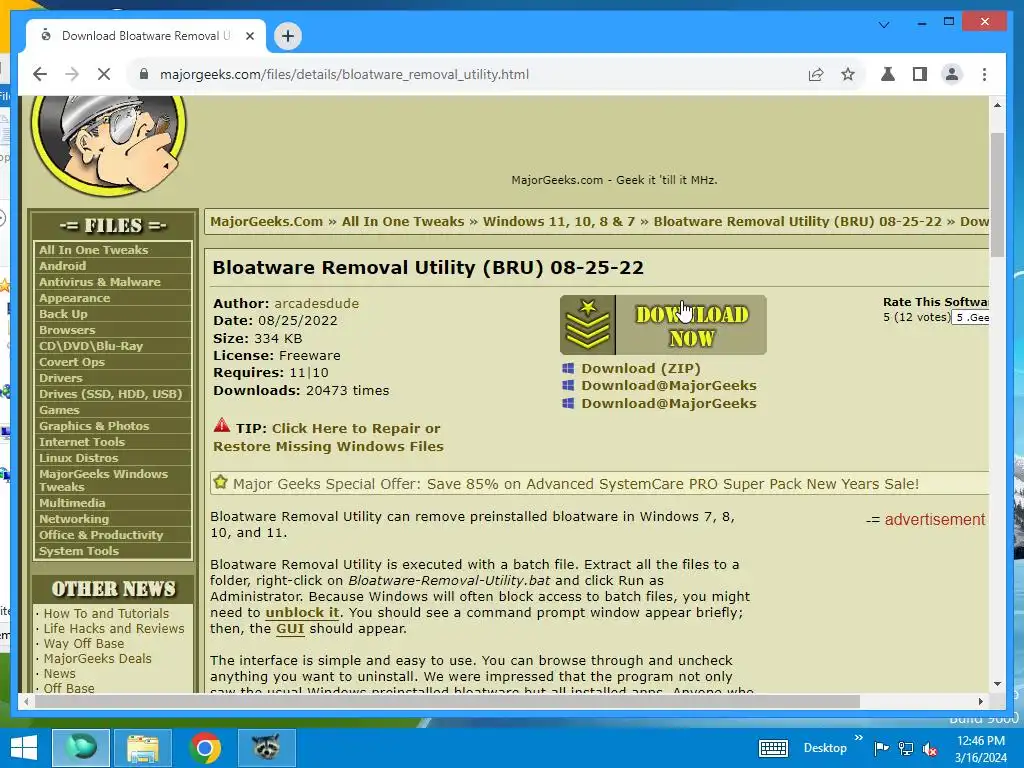Open Chrome Labs flask icon
This screenshot has height=768, width=1024.
[888, 74]
